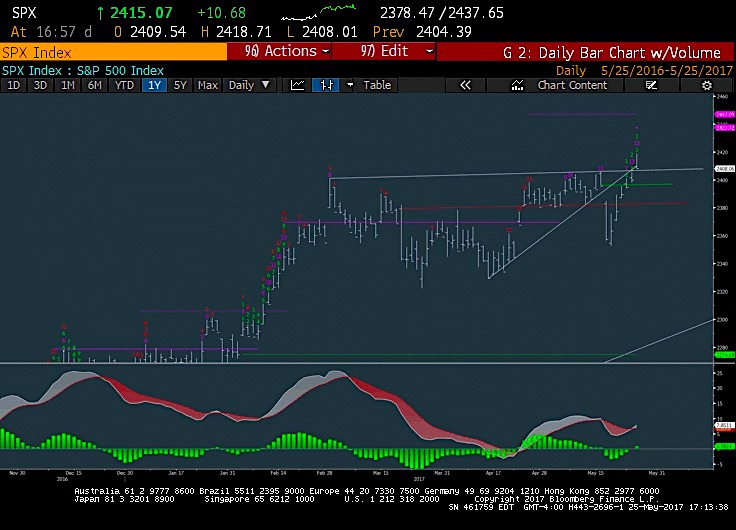Click the time stamp 16:57
The width and height of the screenshot is (736, 530).
point(55,32)
